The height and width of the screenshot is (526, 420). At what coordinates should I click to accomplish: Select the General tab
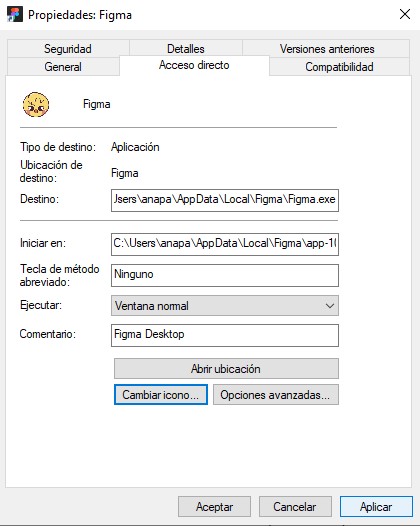point(63,66)
